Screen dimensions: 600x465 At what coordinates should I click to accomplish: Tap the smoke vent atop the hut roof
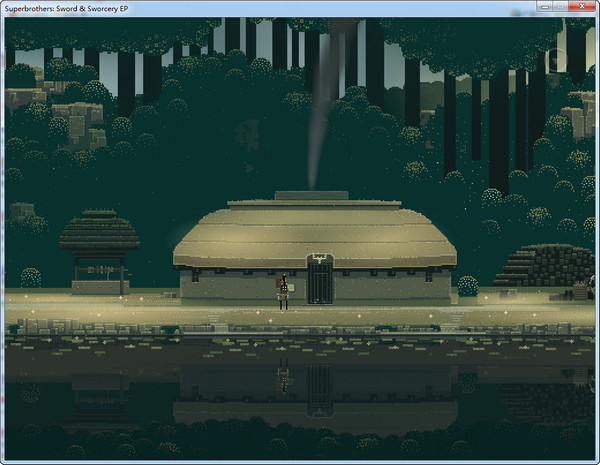pos(311,195)
